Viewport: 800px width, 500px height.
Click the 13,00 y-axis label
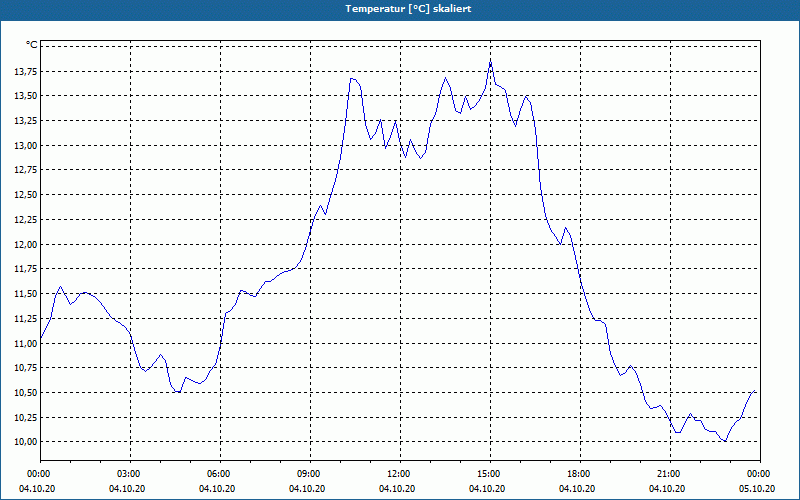click(x=26, y=145)
